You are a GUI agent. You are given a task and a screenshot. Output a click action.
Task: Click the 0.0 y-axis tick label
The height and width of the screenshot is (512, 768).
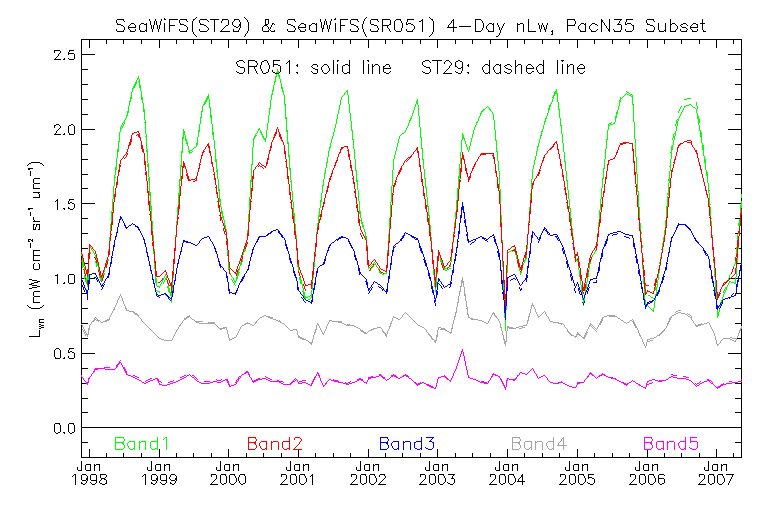pos(64,428)
